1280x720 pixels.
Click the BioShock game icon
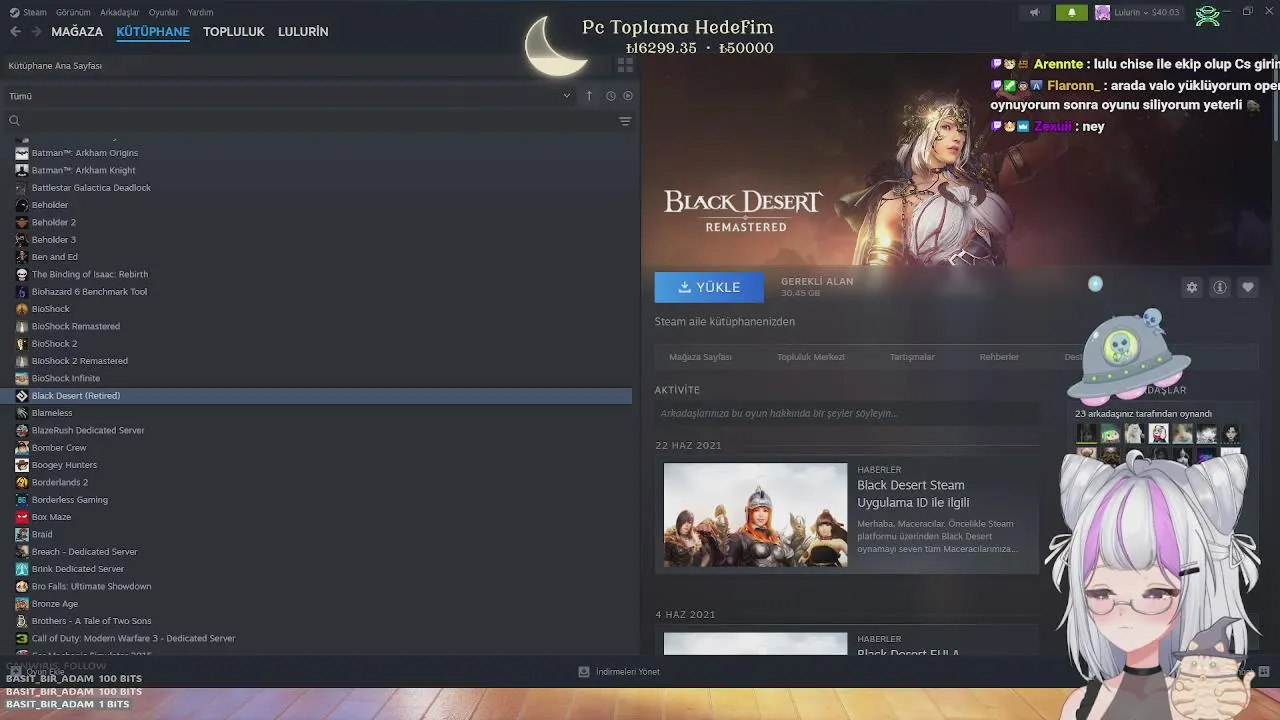(22, 309)
